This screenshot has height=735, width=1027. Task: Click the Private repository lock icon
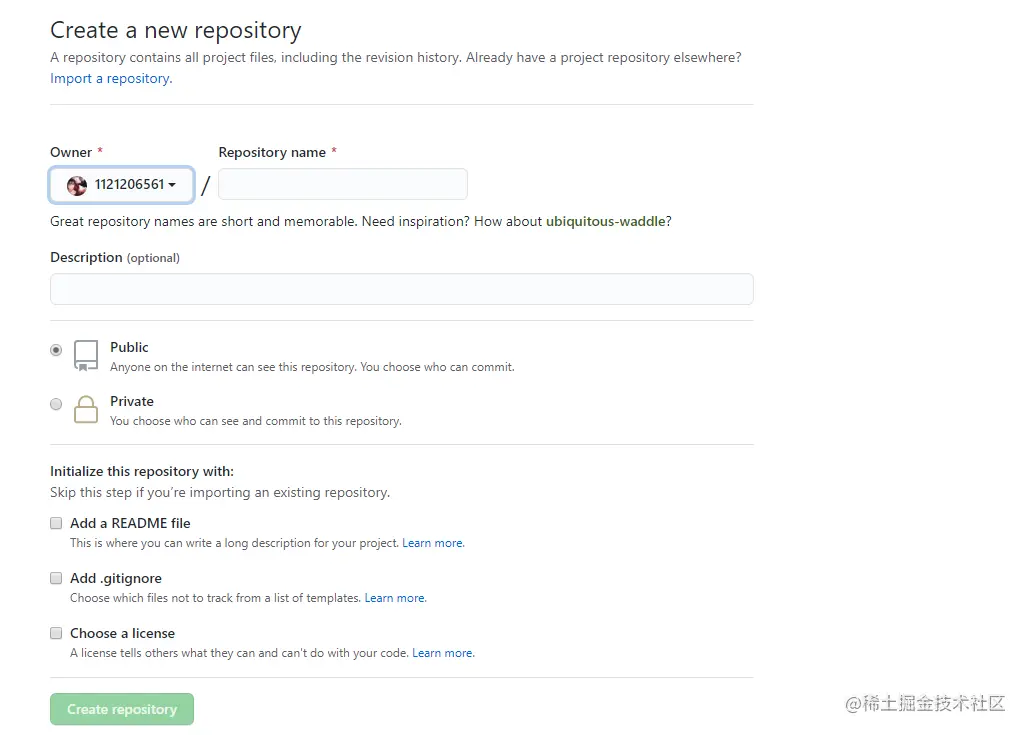point(86,409)
